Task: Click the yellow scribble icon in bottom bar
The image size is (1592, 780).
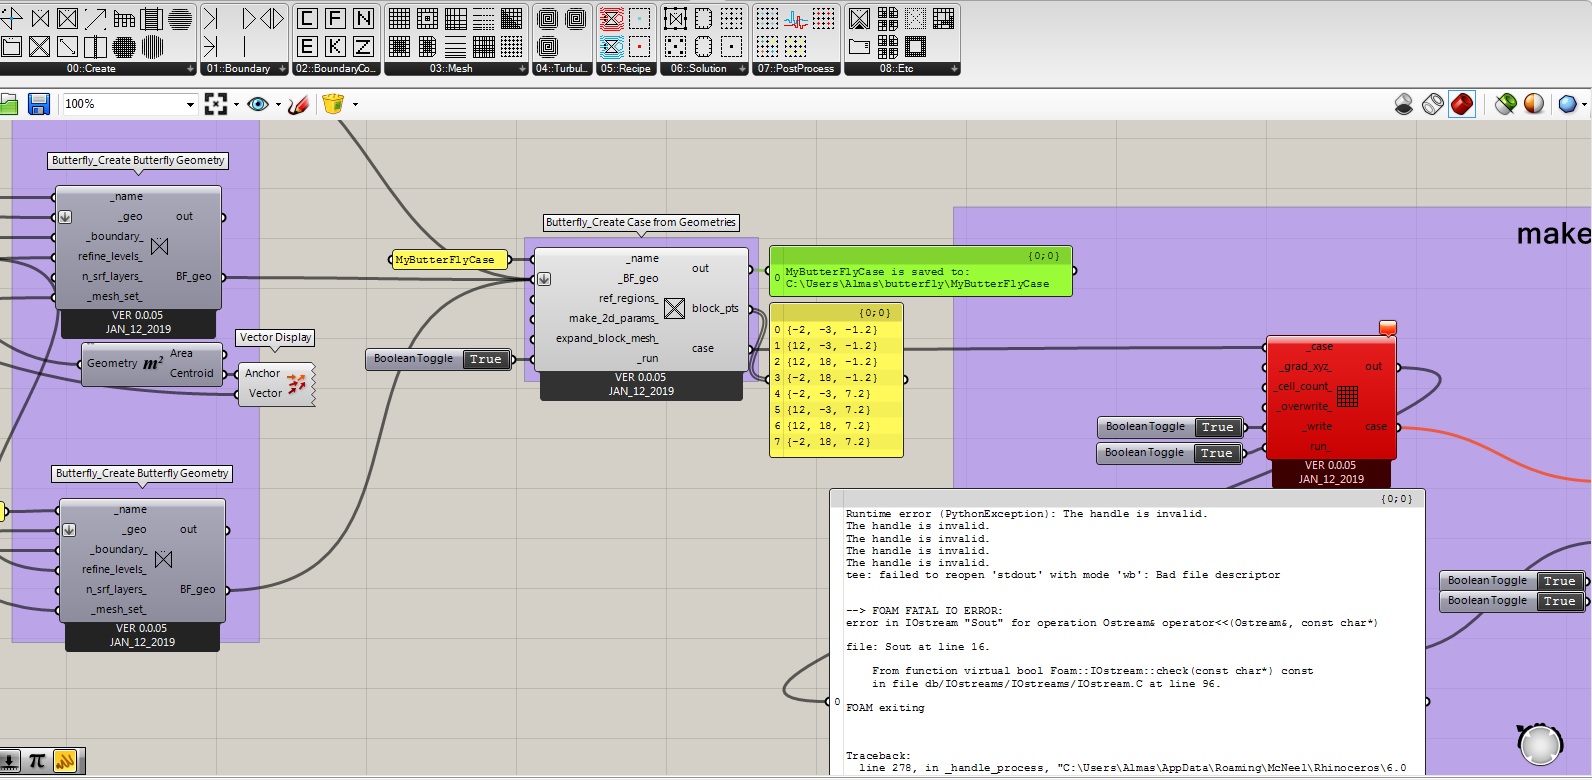Action: coord(65,761)
